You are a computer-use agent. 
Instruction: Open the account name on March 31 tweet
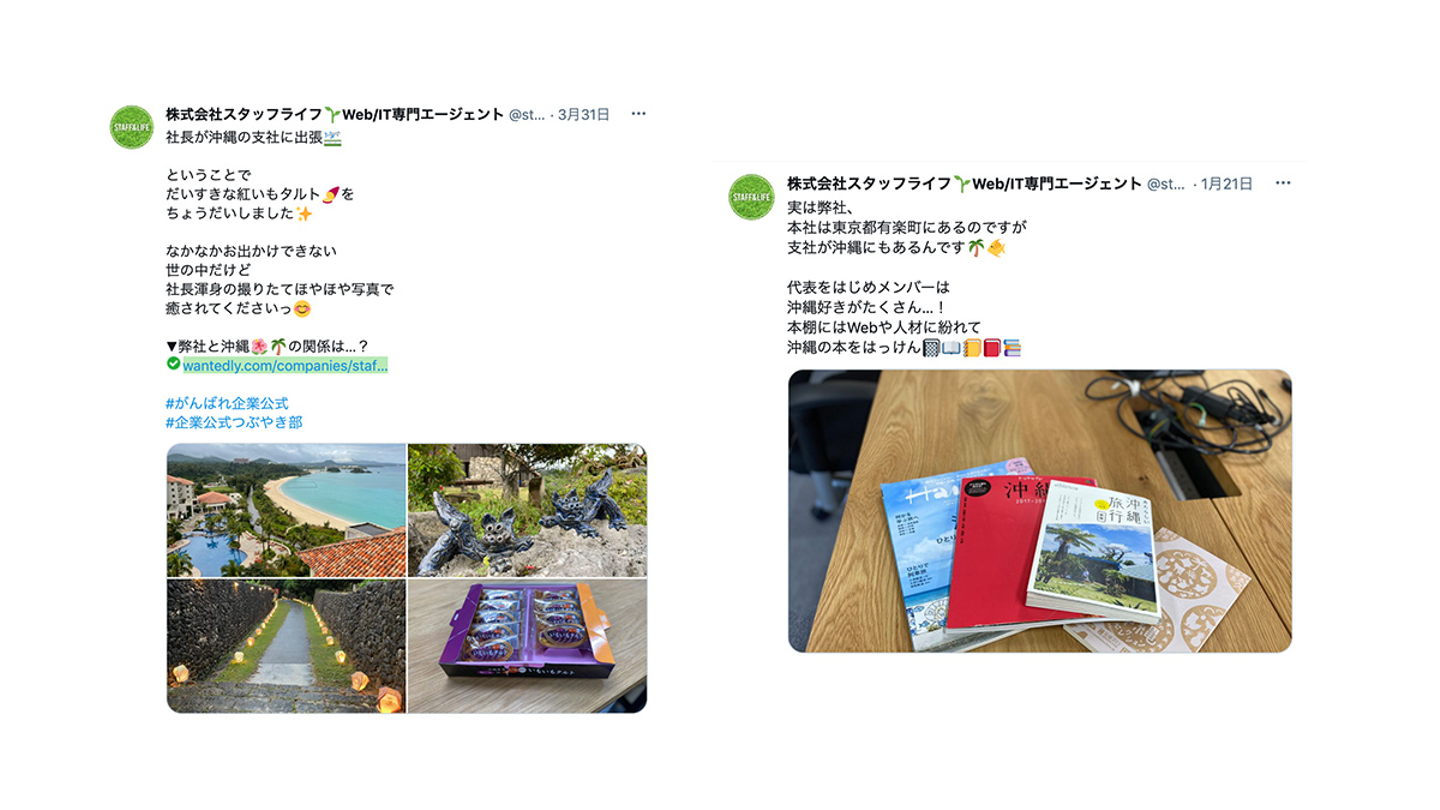click(335, 114)
